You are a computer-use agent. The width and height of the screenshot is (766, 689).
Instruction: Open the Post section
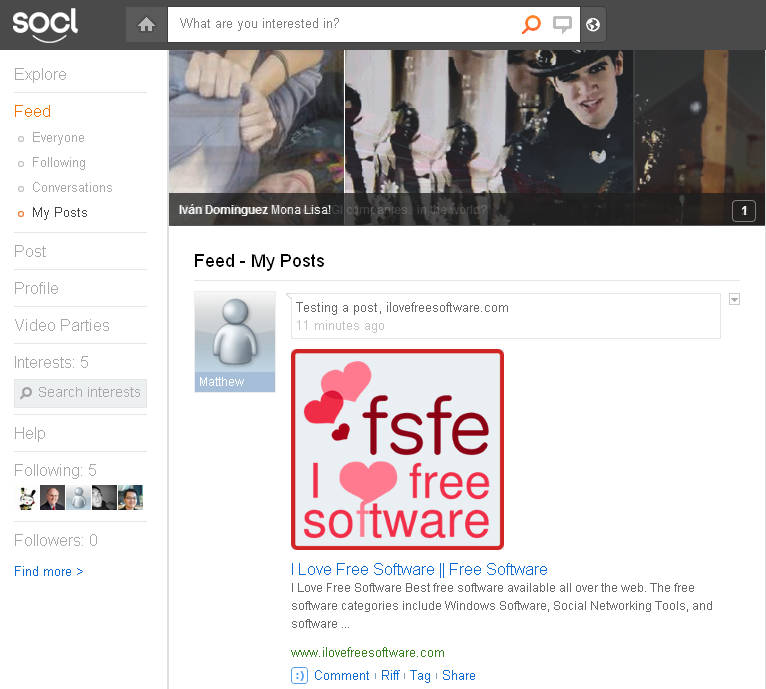(30, 251)
